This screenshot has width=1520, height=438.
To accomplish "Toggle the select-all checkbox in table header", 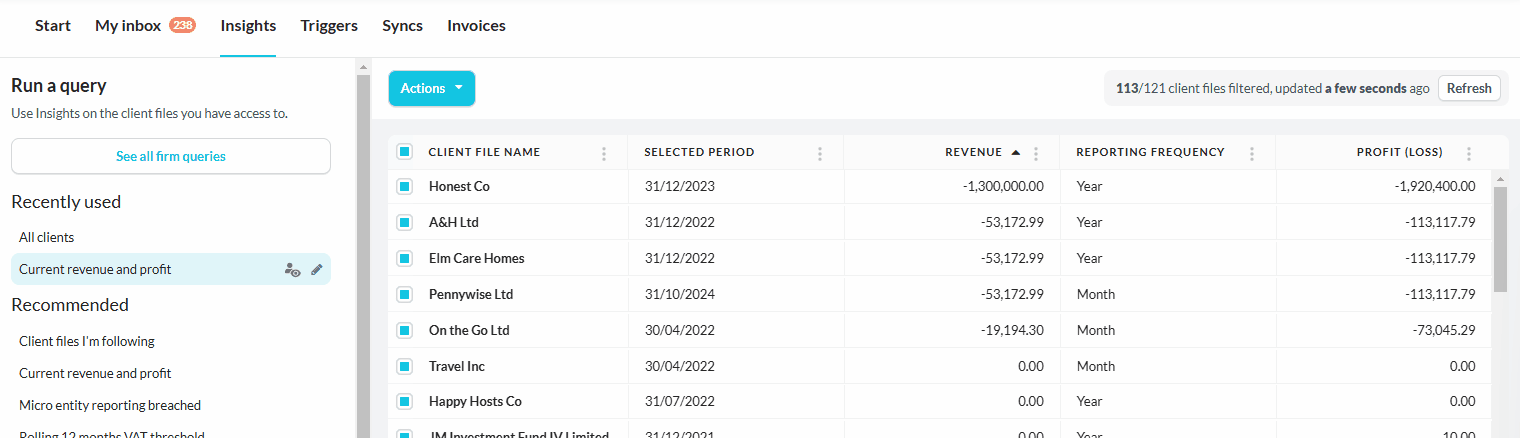I will (404, 152).
